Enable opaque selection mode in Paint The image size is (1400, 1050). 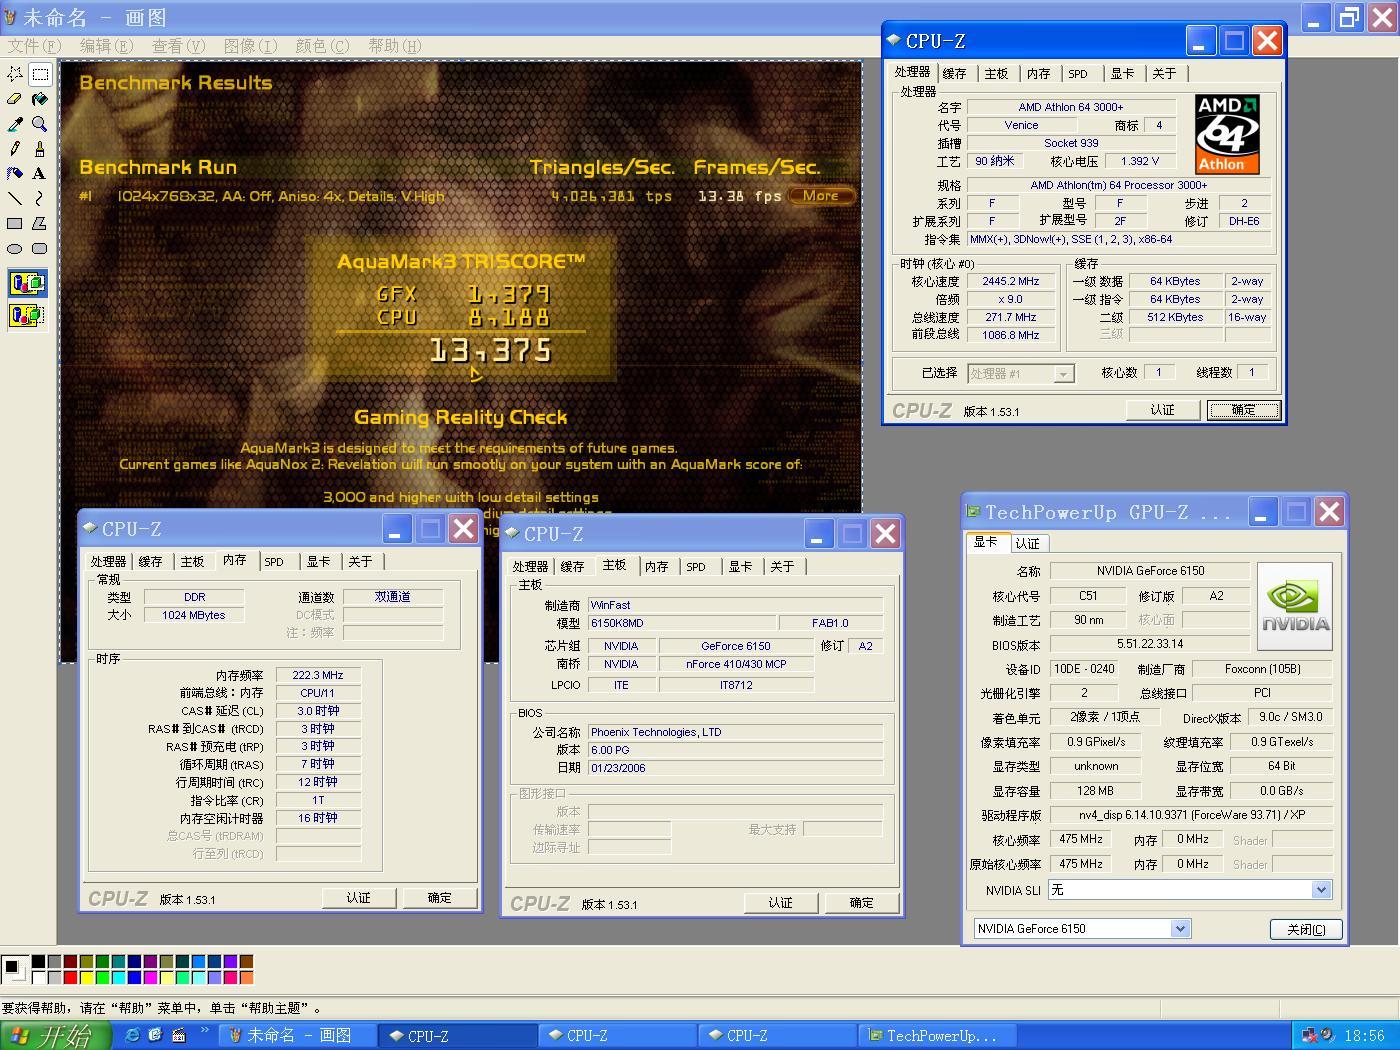tap(27, 284)
